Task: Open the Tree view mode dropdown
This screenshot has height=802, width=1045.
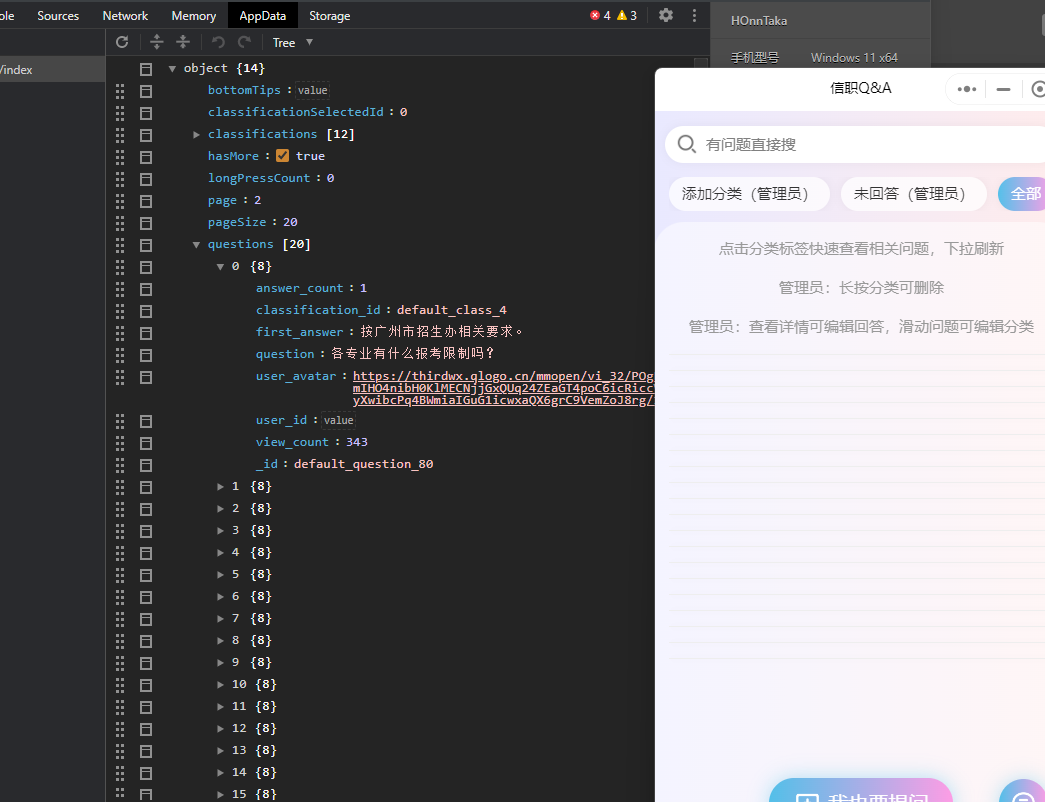Action: click(x=292, y=42)
